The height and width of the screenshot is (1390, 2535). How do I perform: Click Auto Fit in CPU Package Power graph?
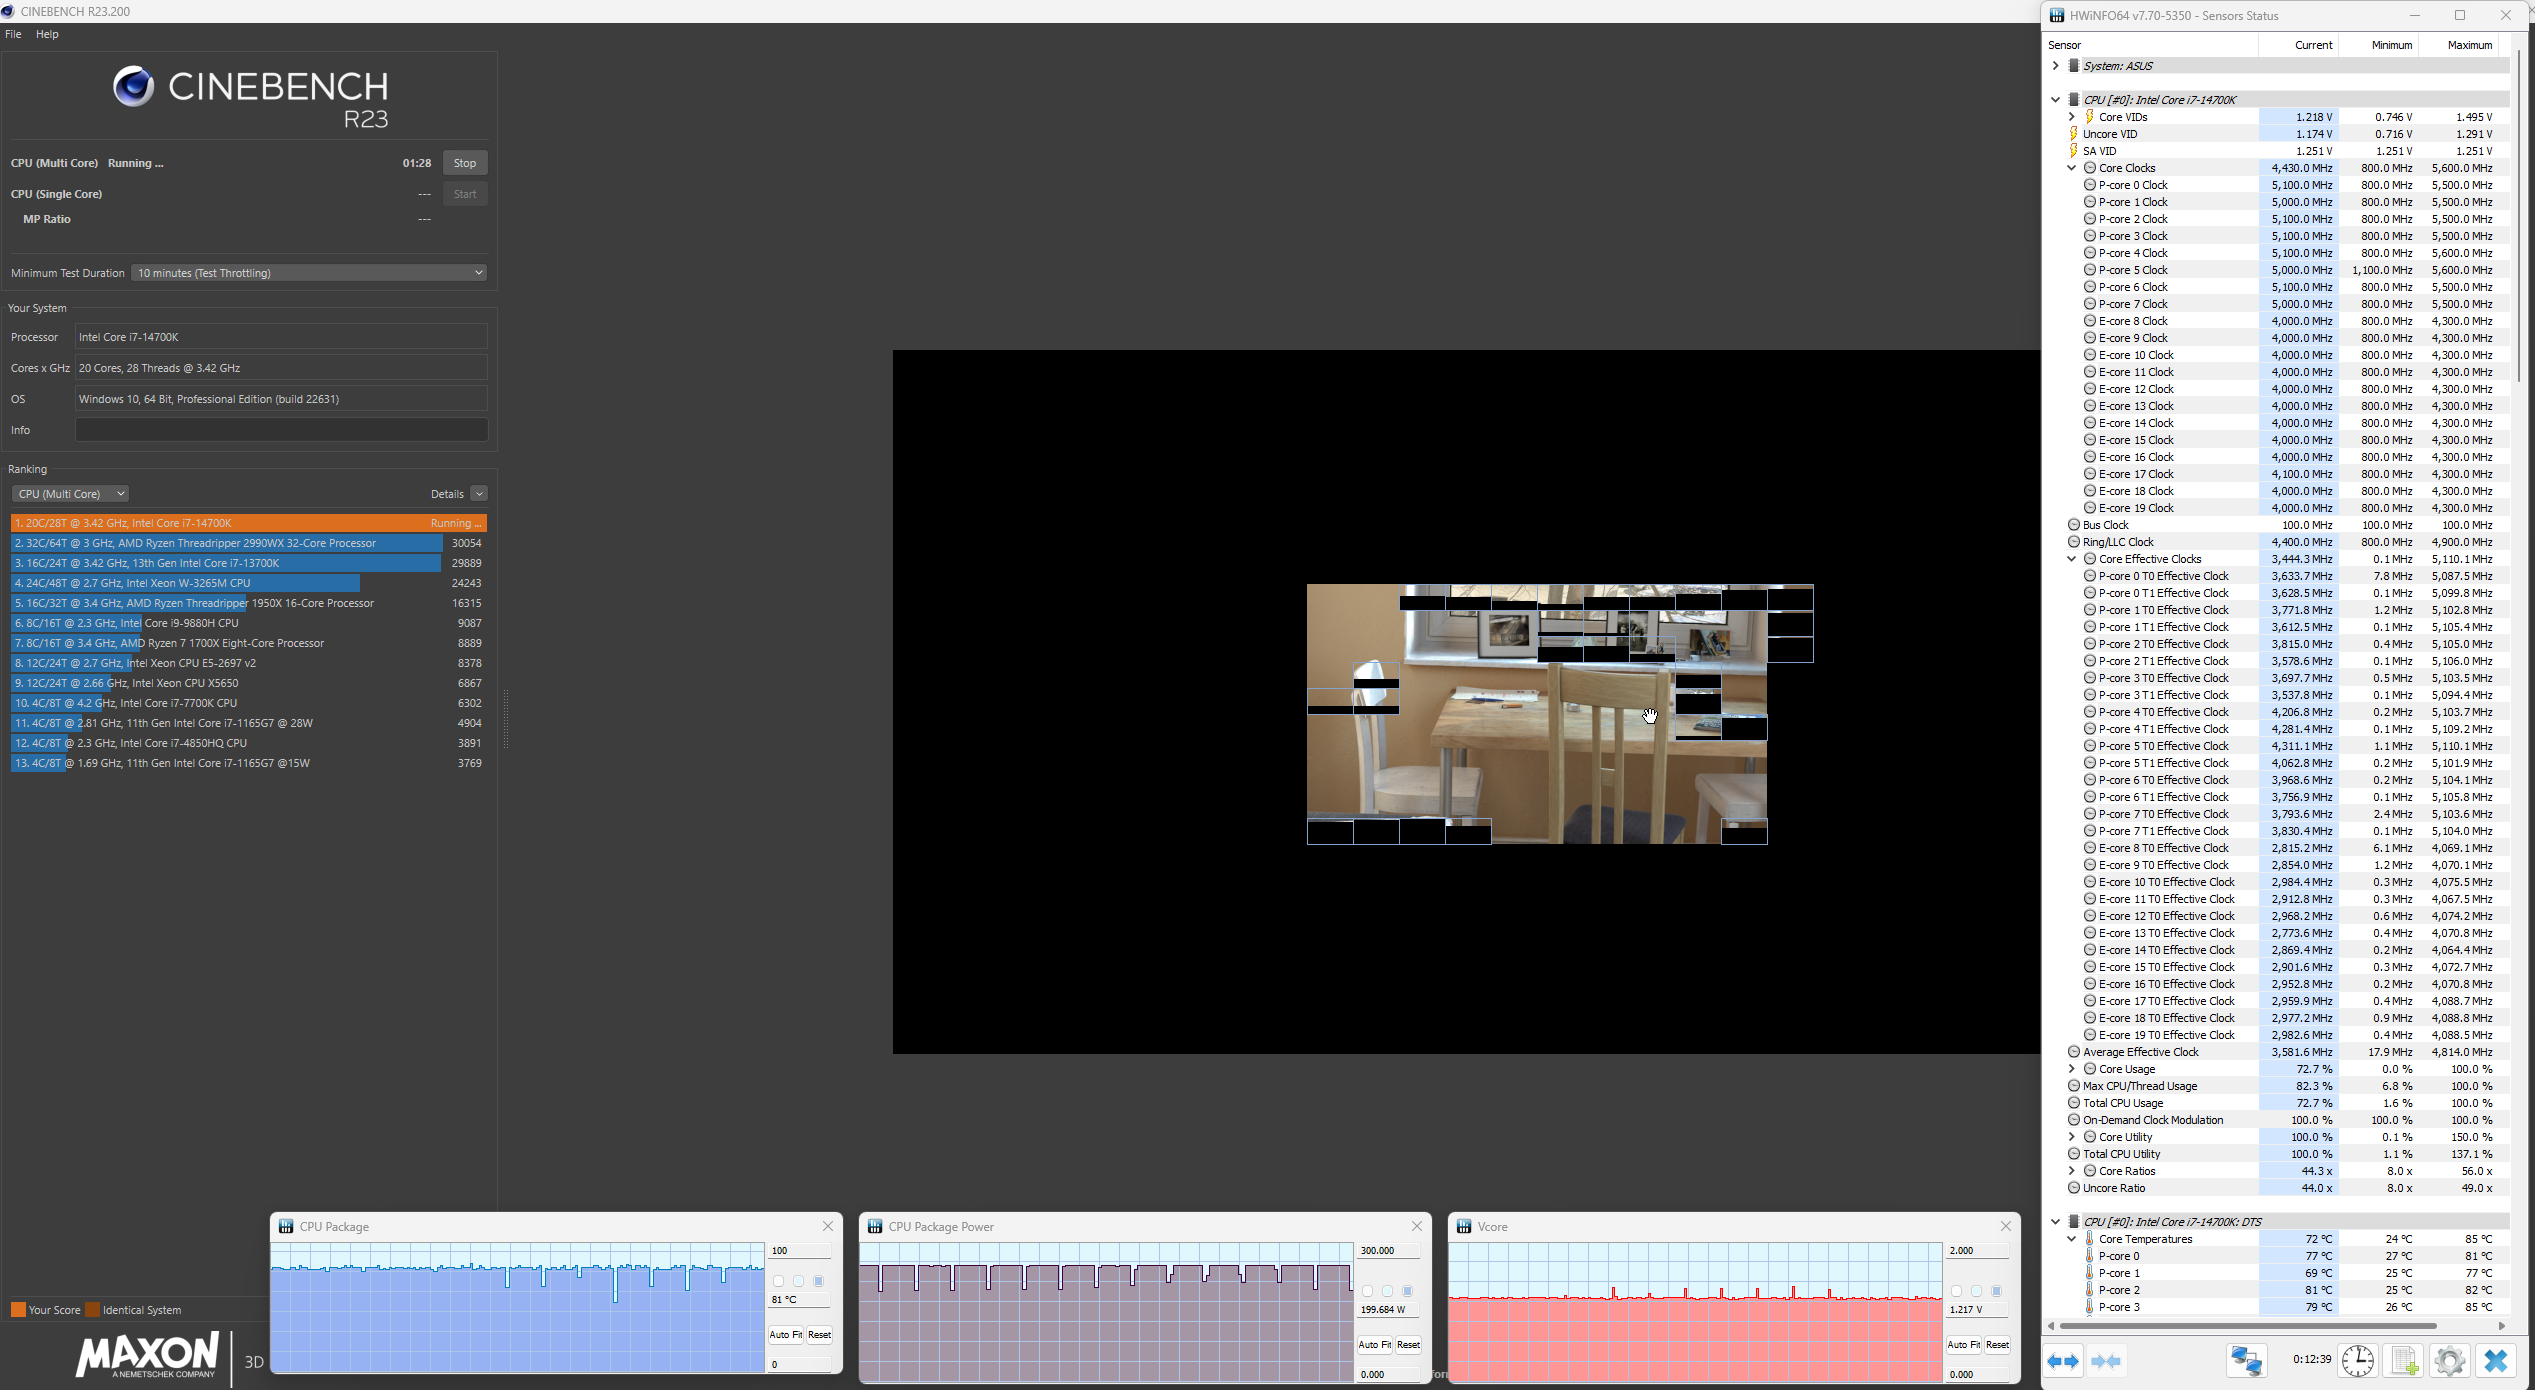1374,1345
